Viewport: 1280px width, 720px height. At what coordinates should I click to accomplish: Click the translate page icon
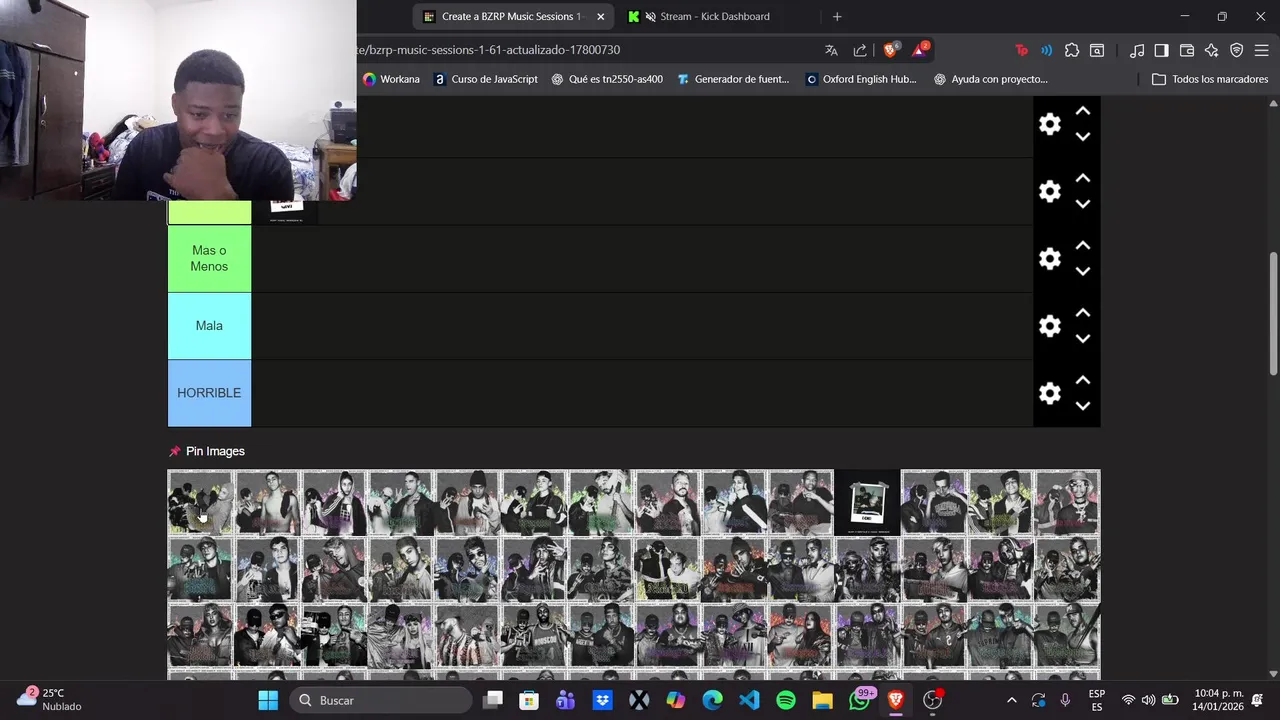[831, 50]
